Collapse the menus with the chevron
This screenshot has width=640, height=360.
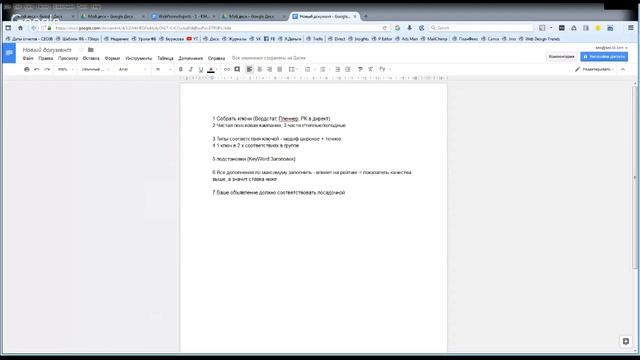point(623,69)
